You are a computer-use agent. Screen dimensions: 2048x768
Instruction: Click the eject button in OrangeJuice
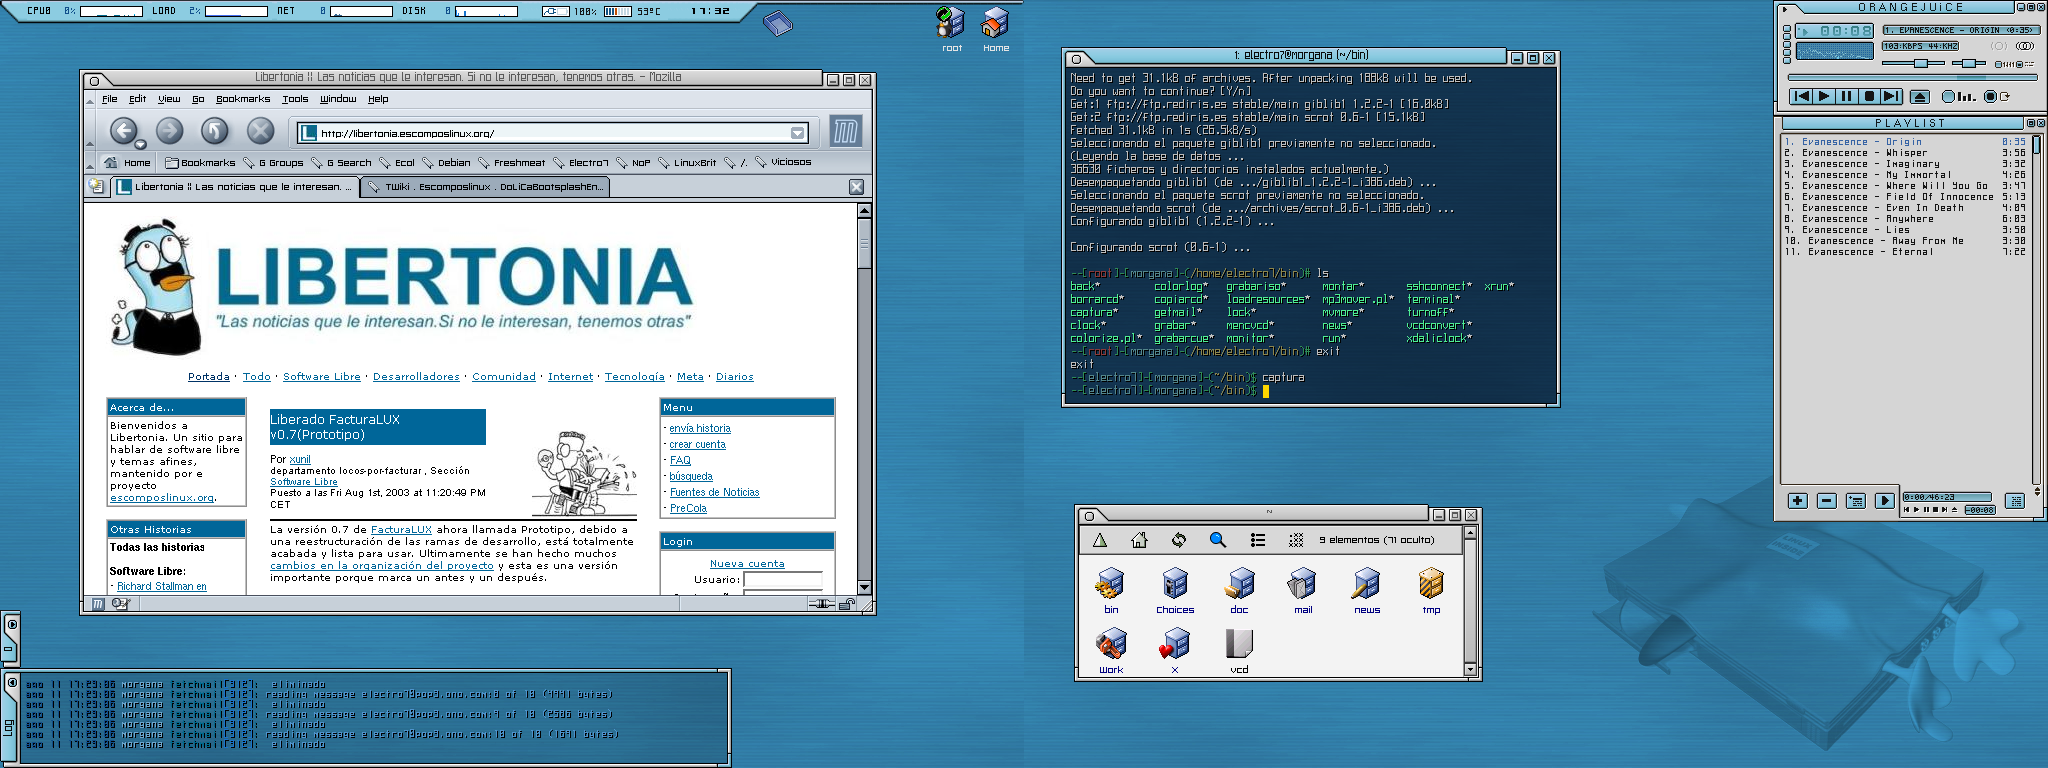[1919, 96]
